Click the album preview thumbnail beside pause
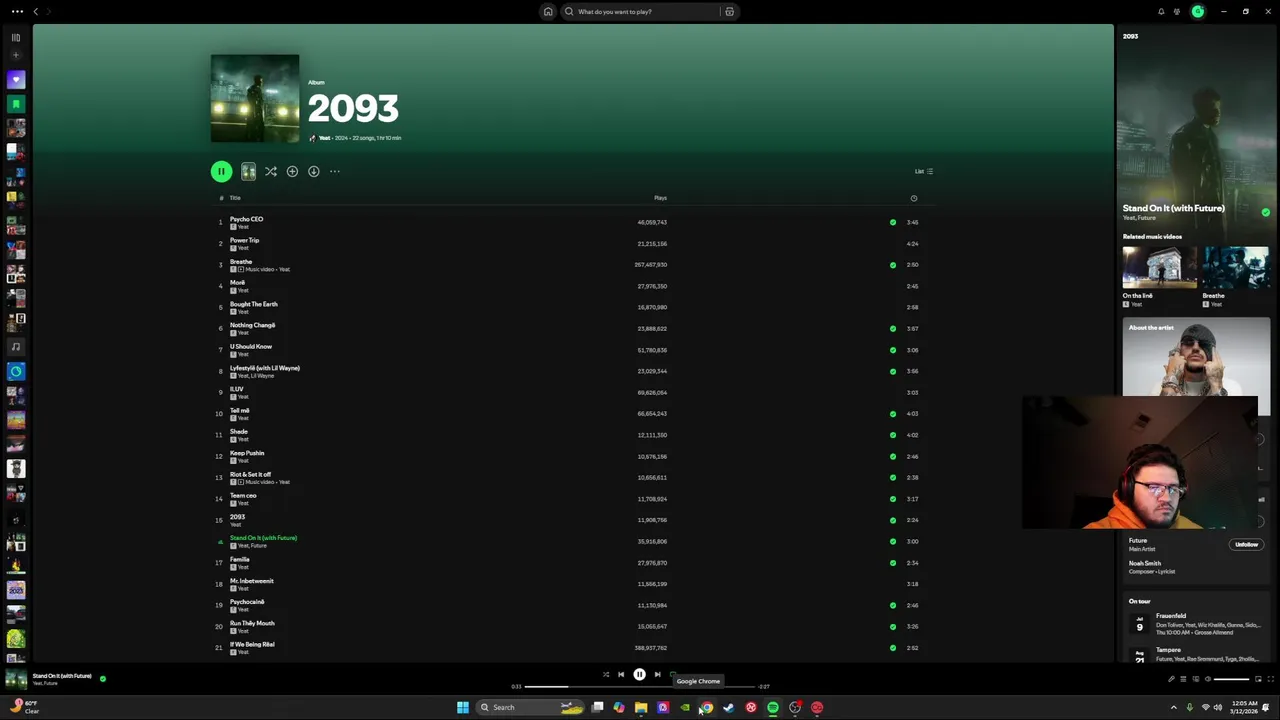The width and height of the screenshot is (1280, 720). [x=248, y=171]
